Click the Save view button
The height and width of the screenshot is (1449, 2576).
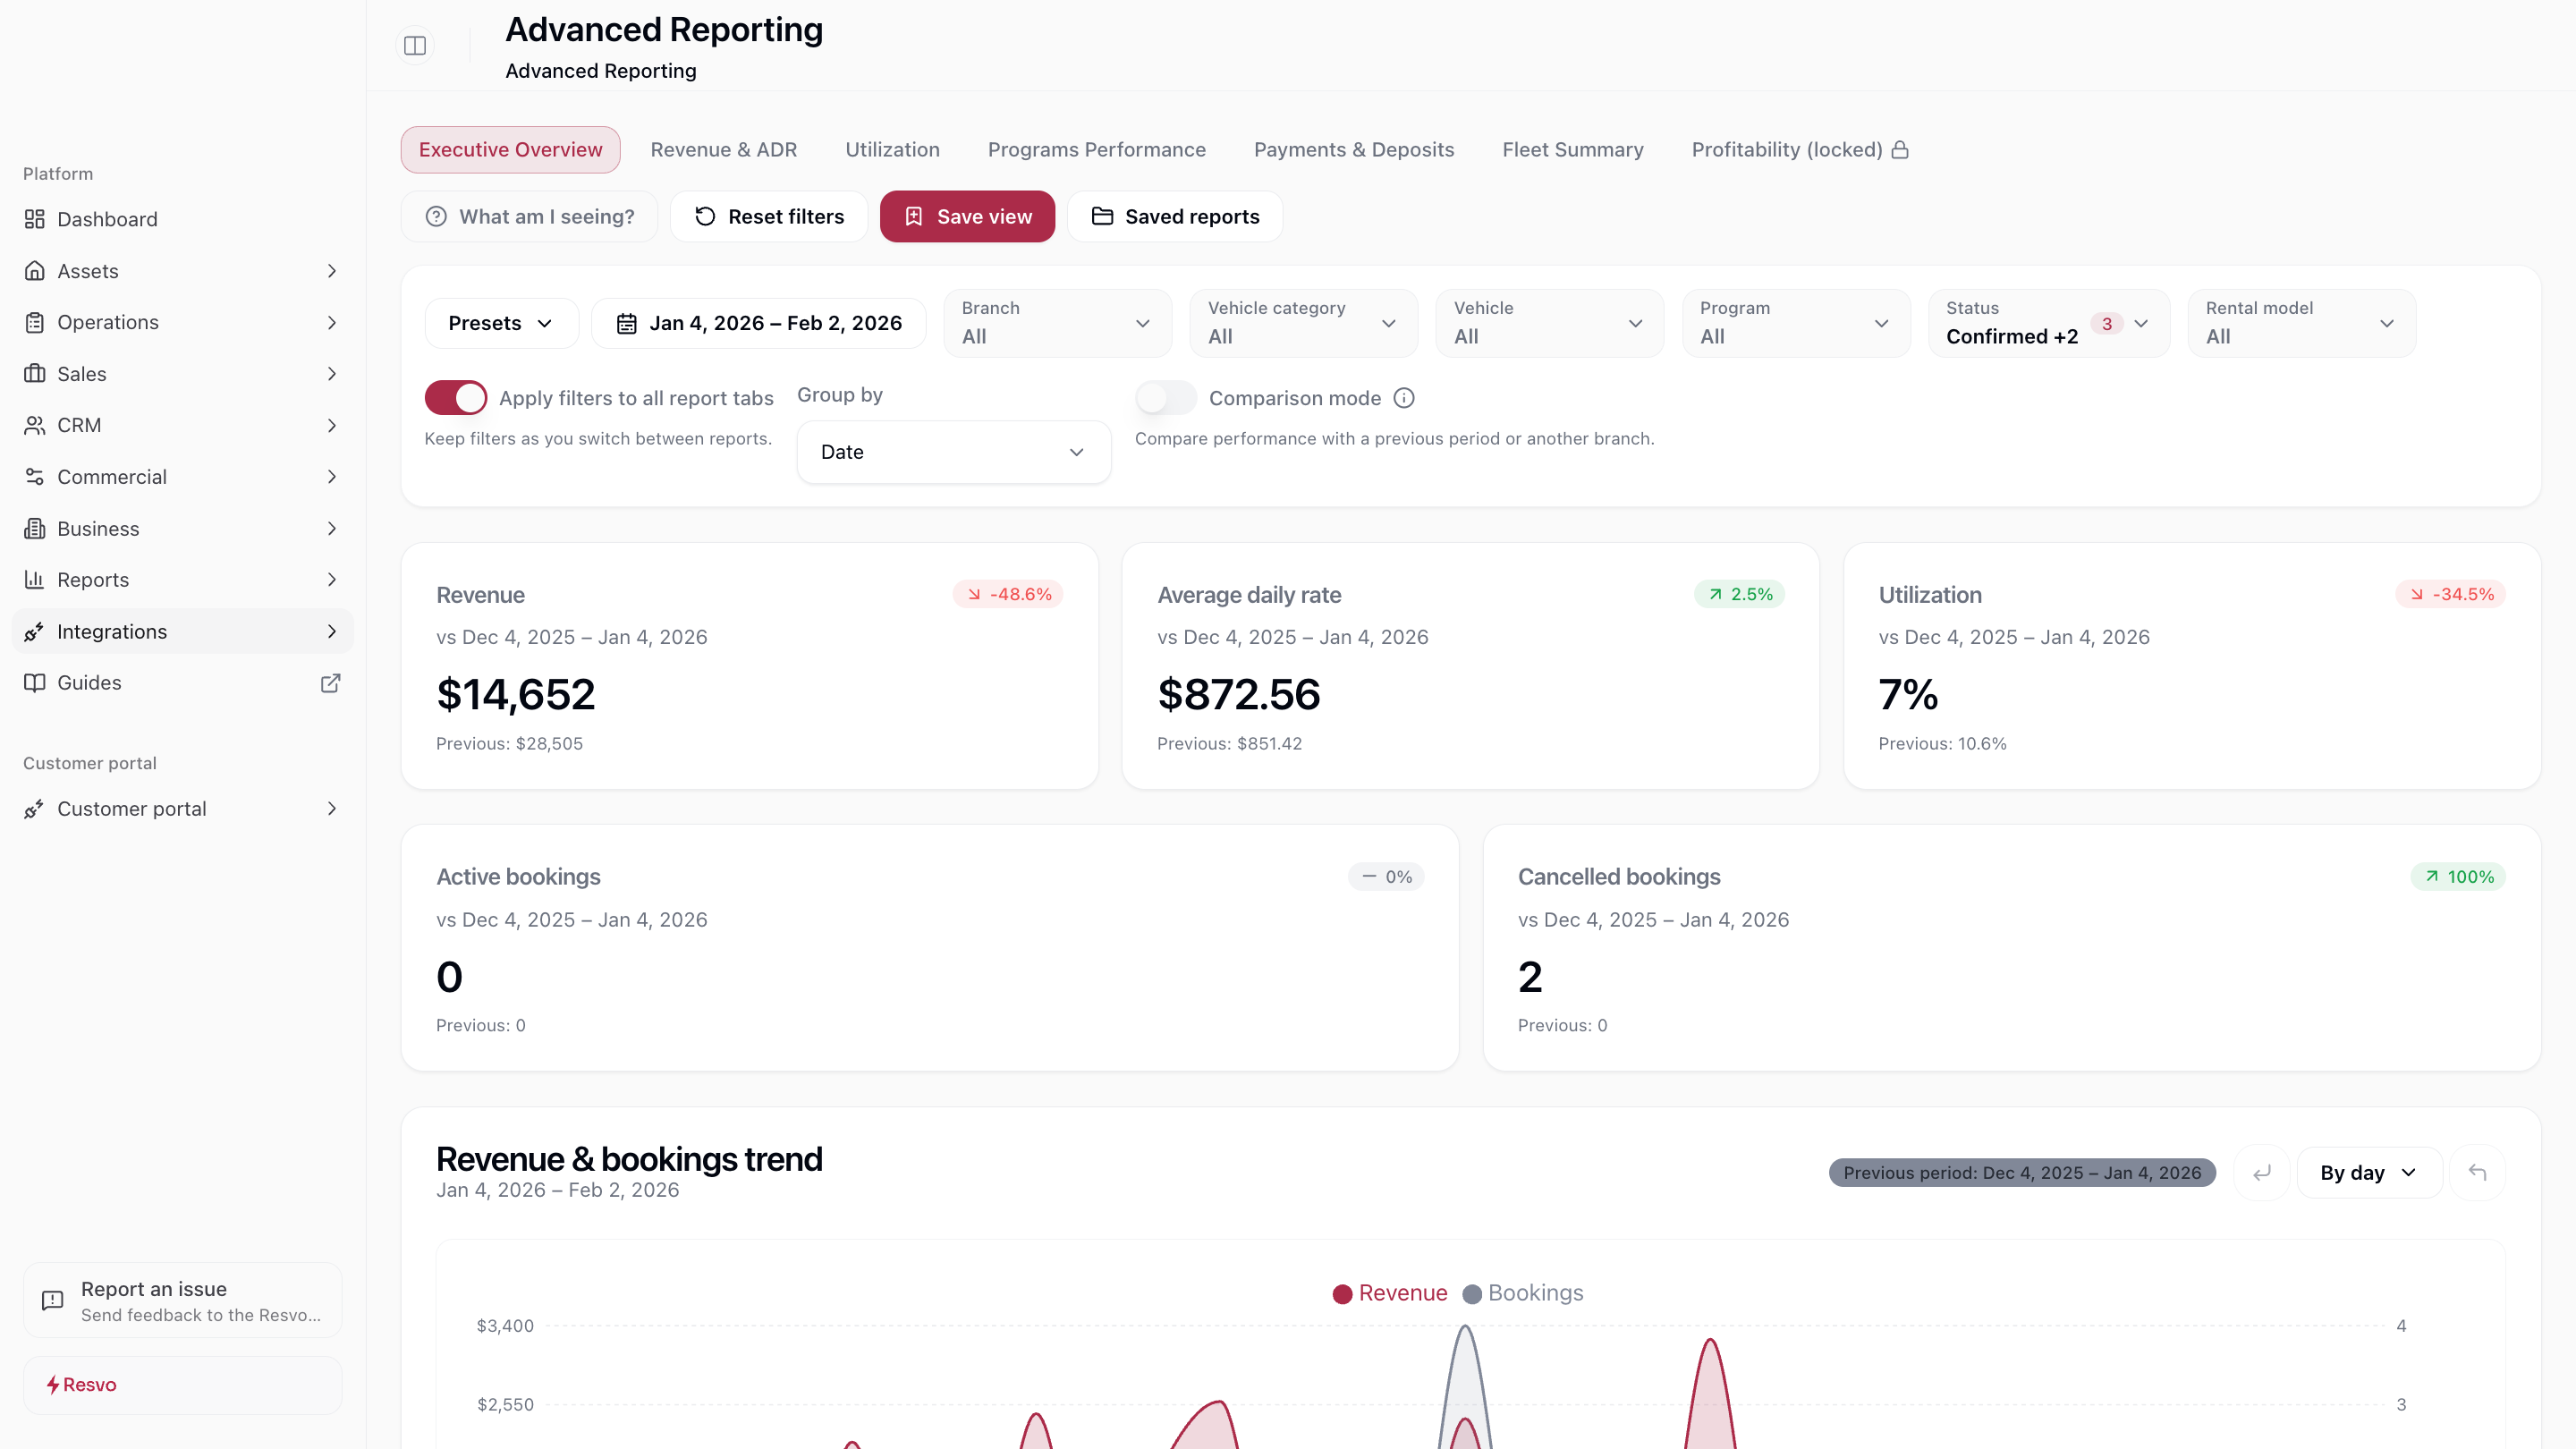[966, 216]
